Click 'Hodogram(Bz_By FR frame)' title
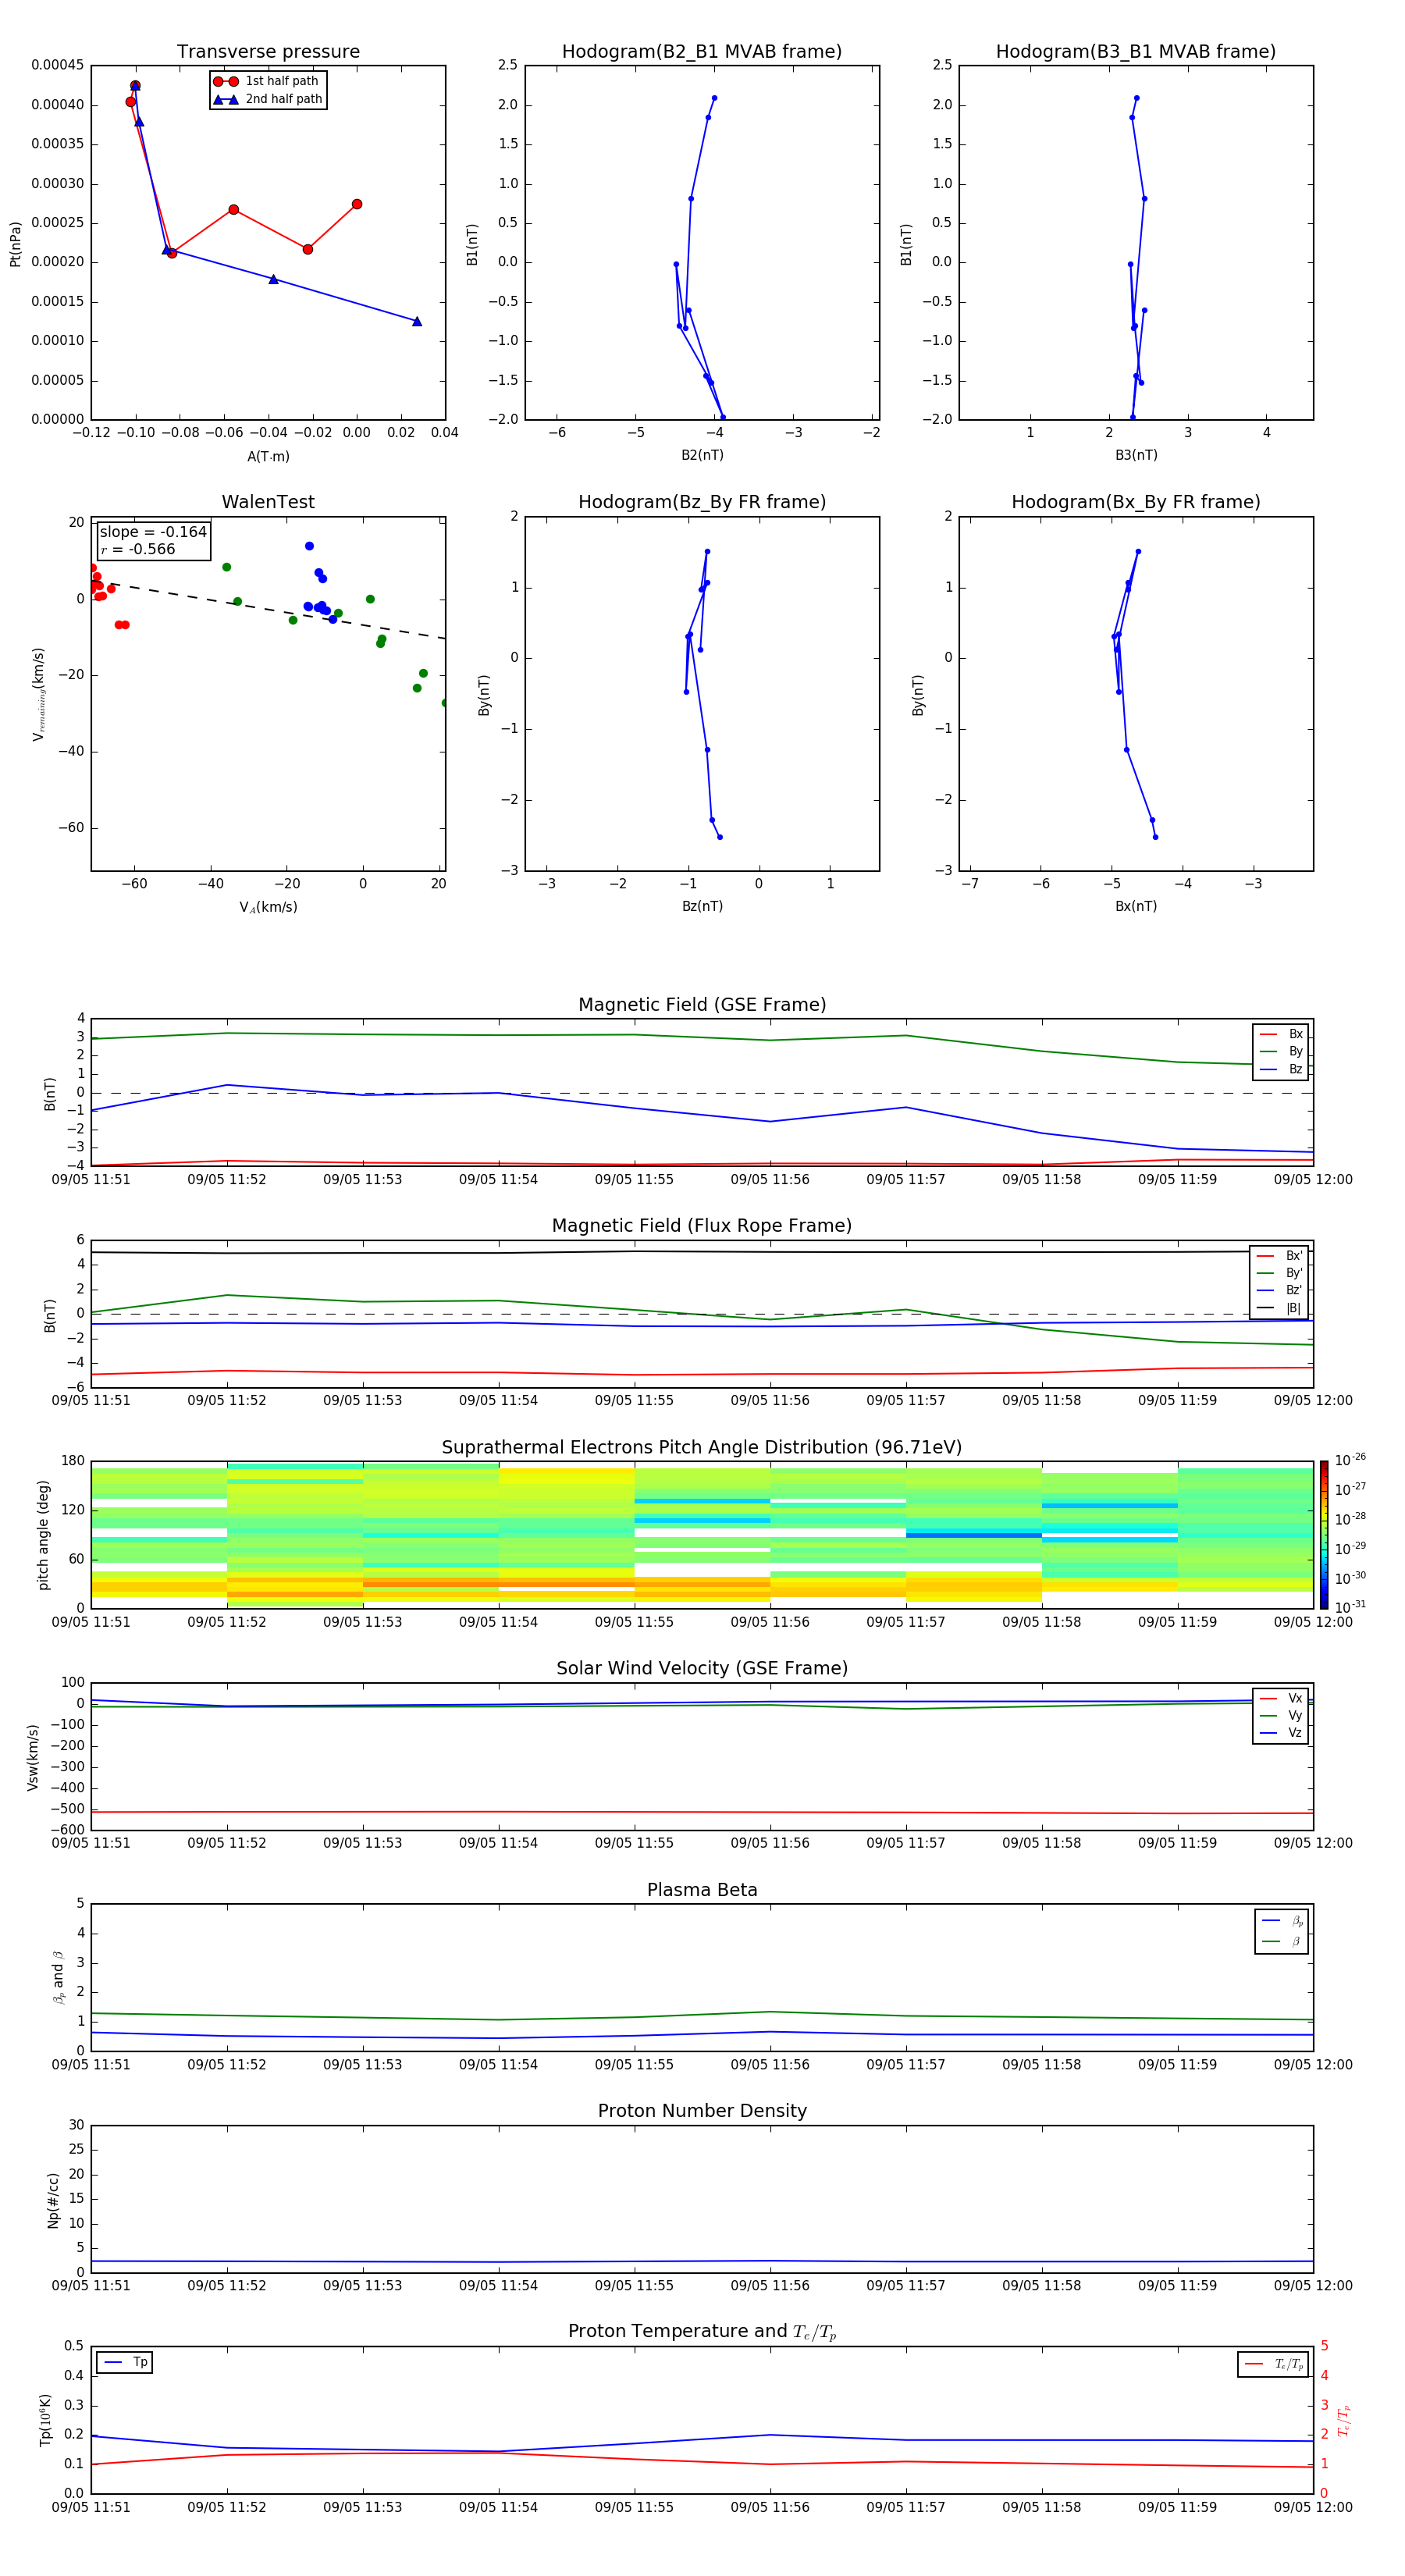 702,502
